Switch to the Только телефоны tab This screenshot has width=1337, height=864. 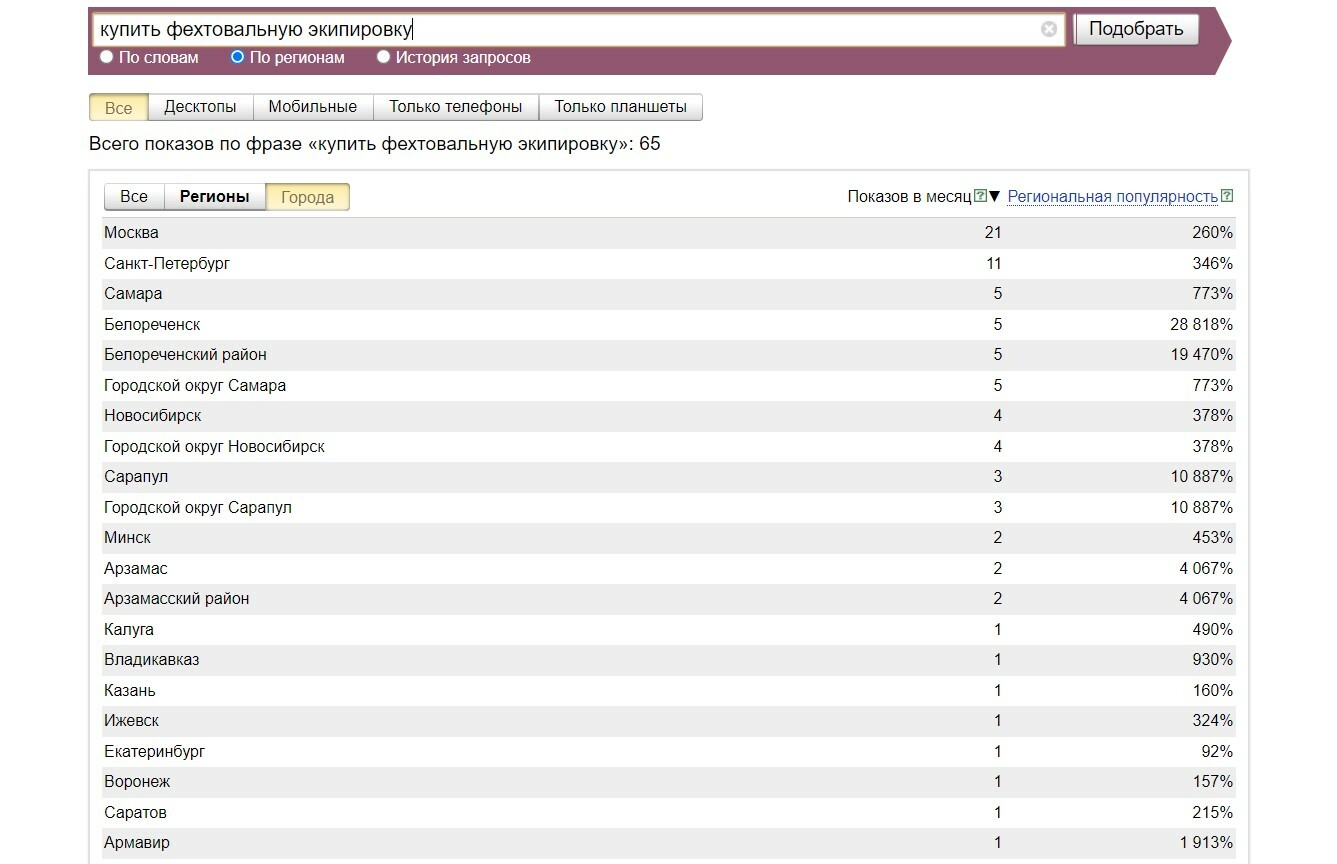click(x=455, y=107)
